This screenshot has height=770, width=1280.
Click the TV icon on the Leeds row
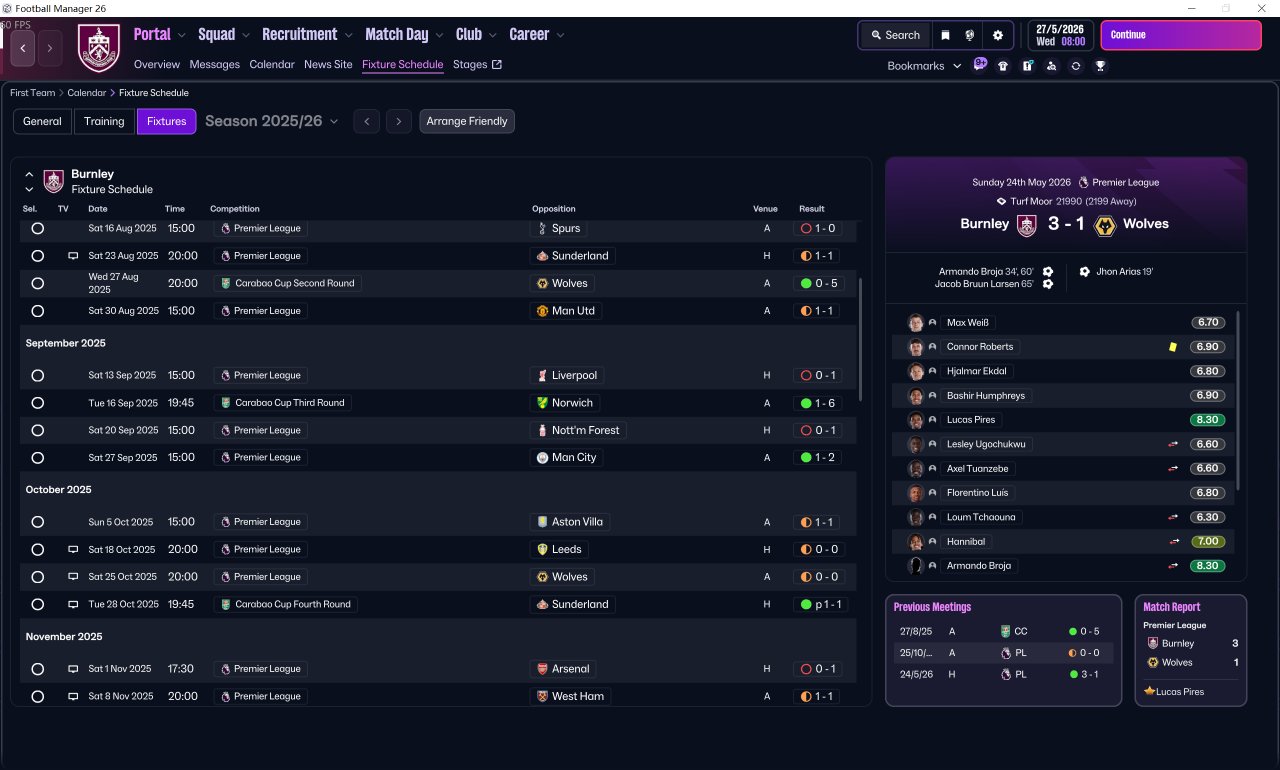click(73, 550)
